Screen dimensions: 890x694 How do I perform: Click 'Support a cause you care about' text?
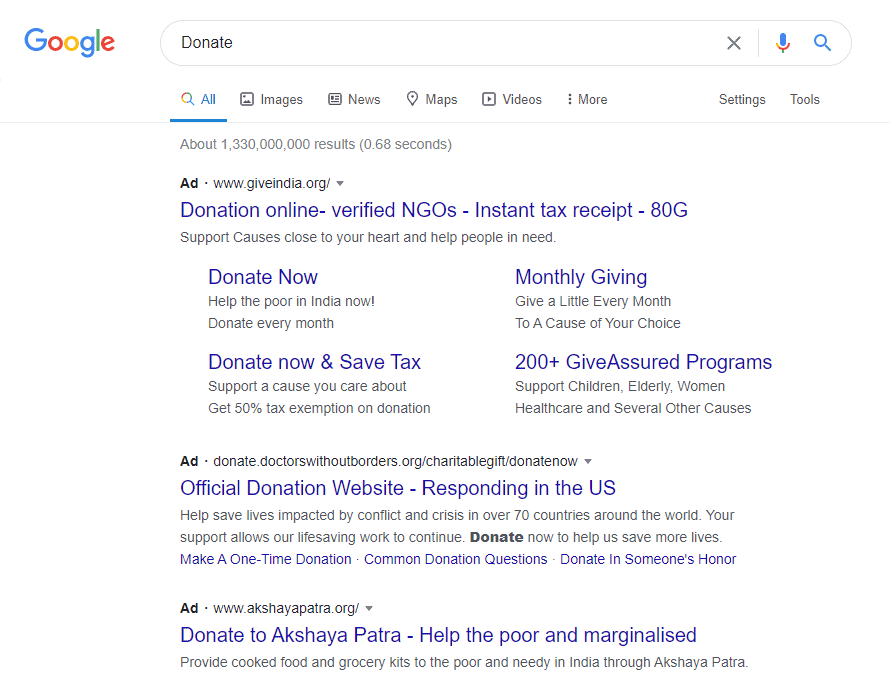point(307,386)
